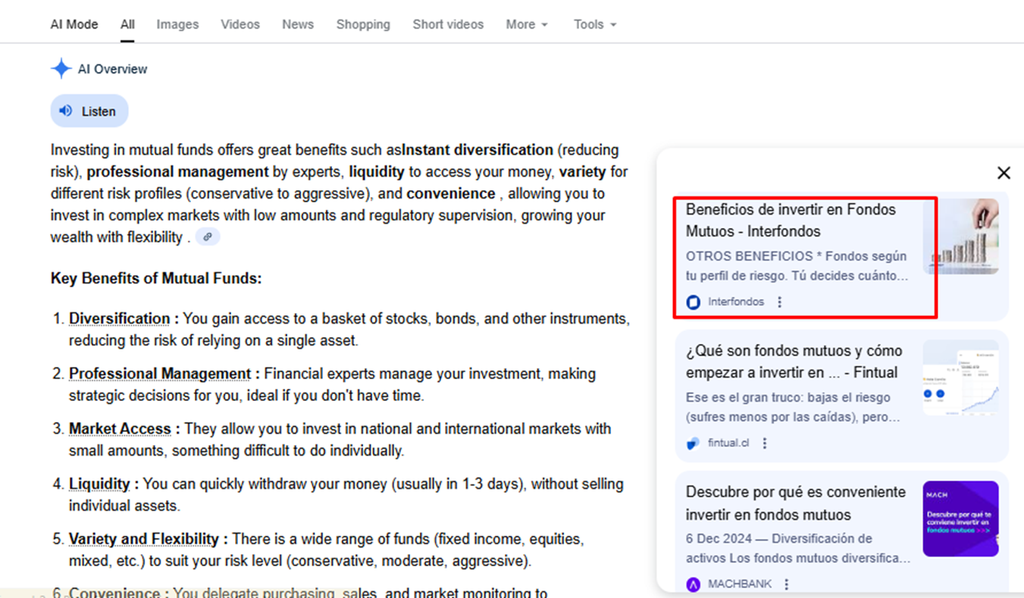Expand the More dropdown
The image size is (1024, 598).
(526, 24)
